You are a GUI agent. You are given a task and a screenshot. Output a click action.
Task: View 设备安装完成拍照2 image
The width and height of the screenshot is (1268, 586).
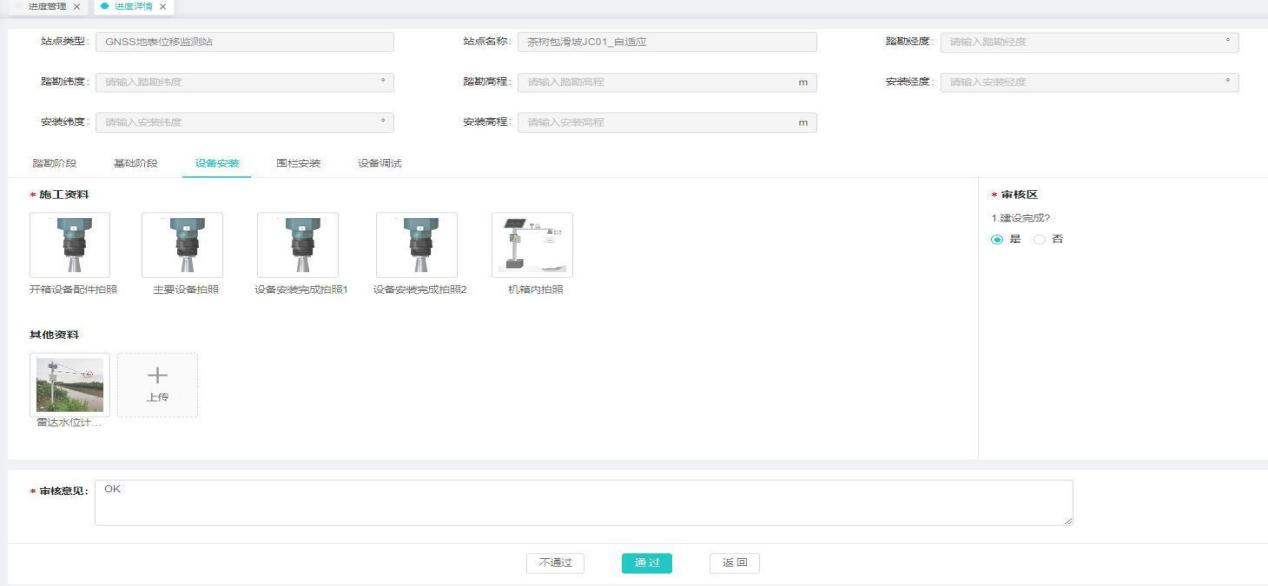point(416,245)
